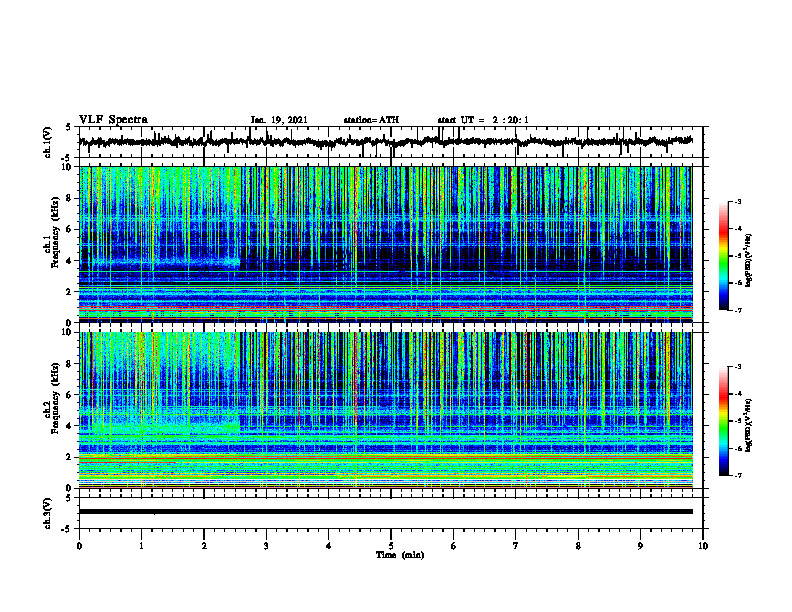The height and width of the screenshot is (612, 792).
Task: Click the ch.2 "Frequency (kHz)" axis label
Action: coord(55,398)
